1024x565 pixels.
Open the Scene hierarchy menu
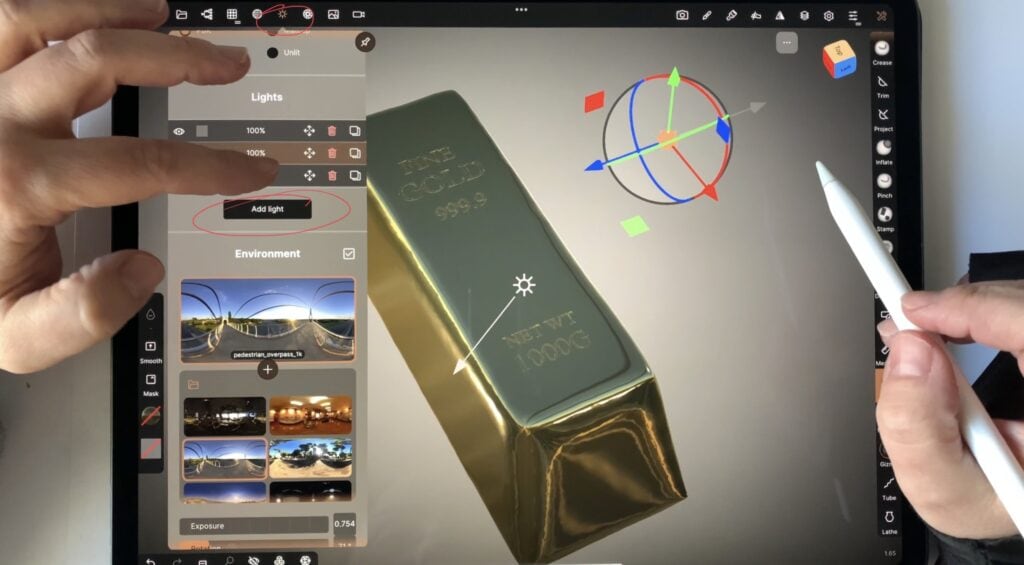coord(207,14)
